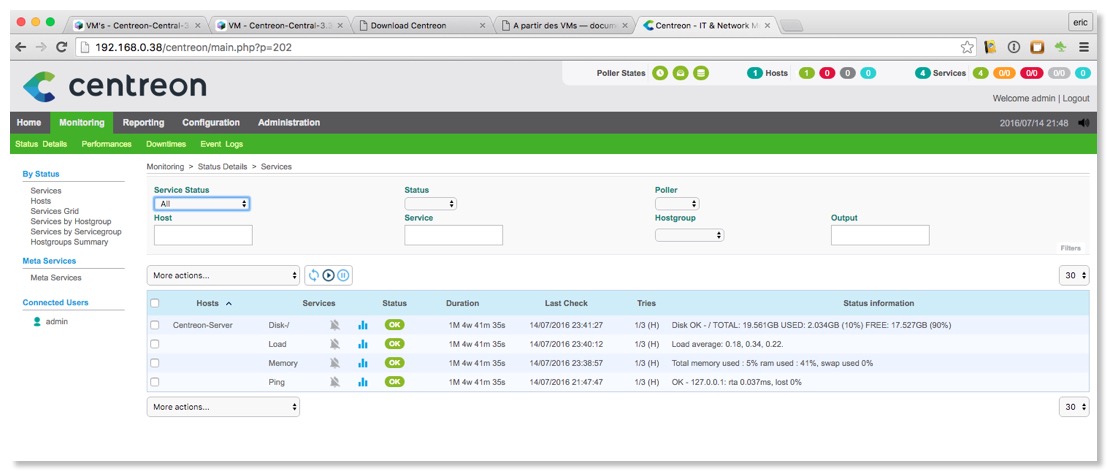Check the select-all checkbox in table header
1107x471 pixels.
(x=154, y=303)
